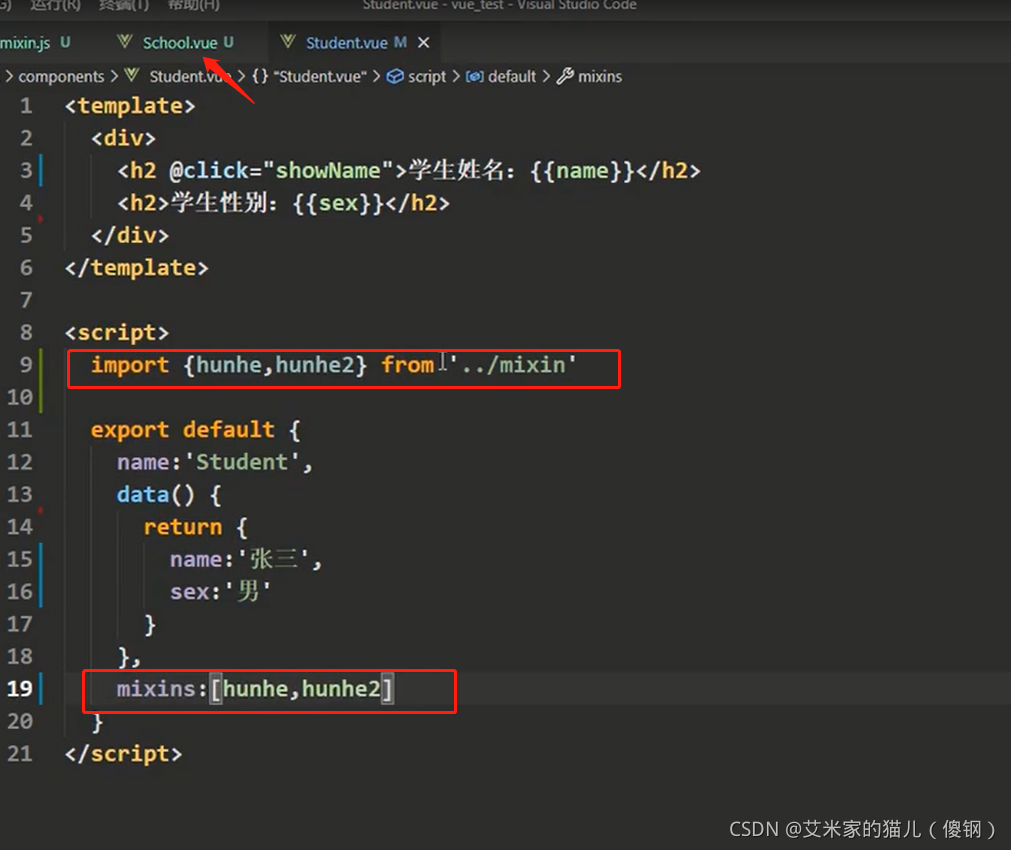Viewport: 1011px width, 850px height.
Task: Open the mixins breadcrumb
Action: (x=600, y=76)
